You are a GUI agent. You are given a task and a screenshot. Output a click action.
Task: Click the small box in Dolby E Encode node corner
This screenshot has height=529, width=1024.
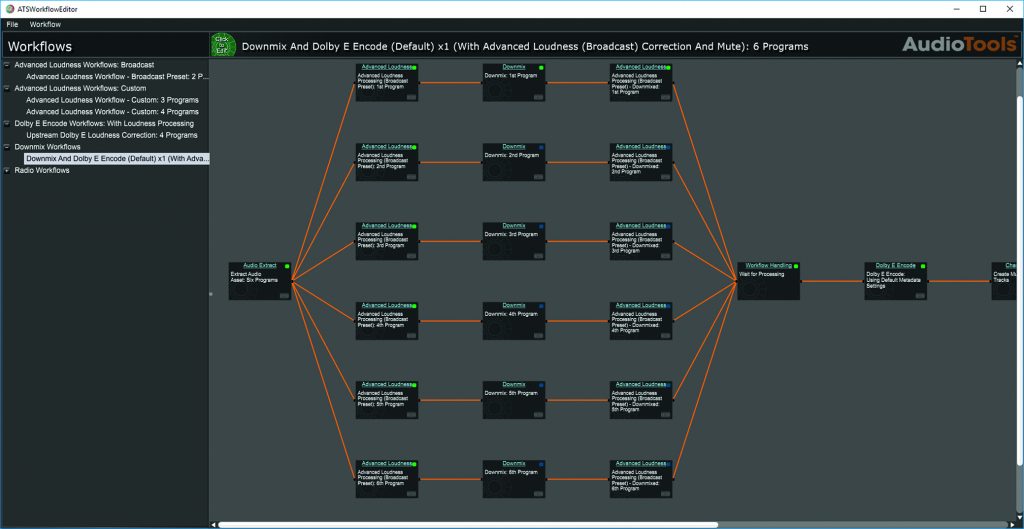921,295
